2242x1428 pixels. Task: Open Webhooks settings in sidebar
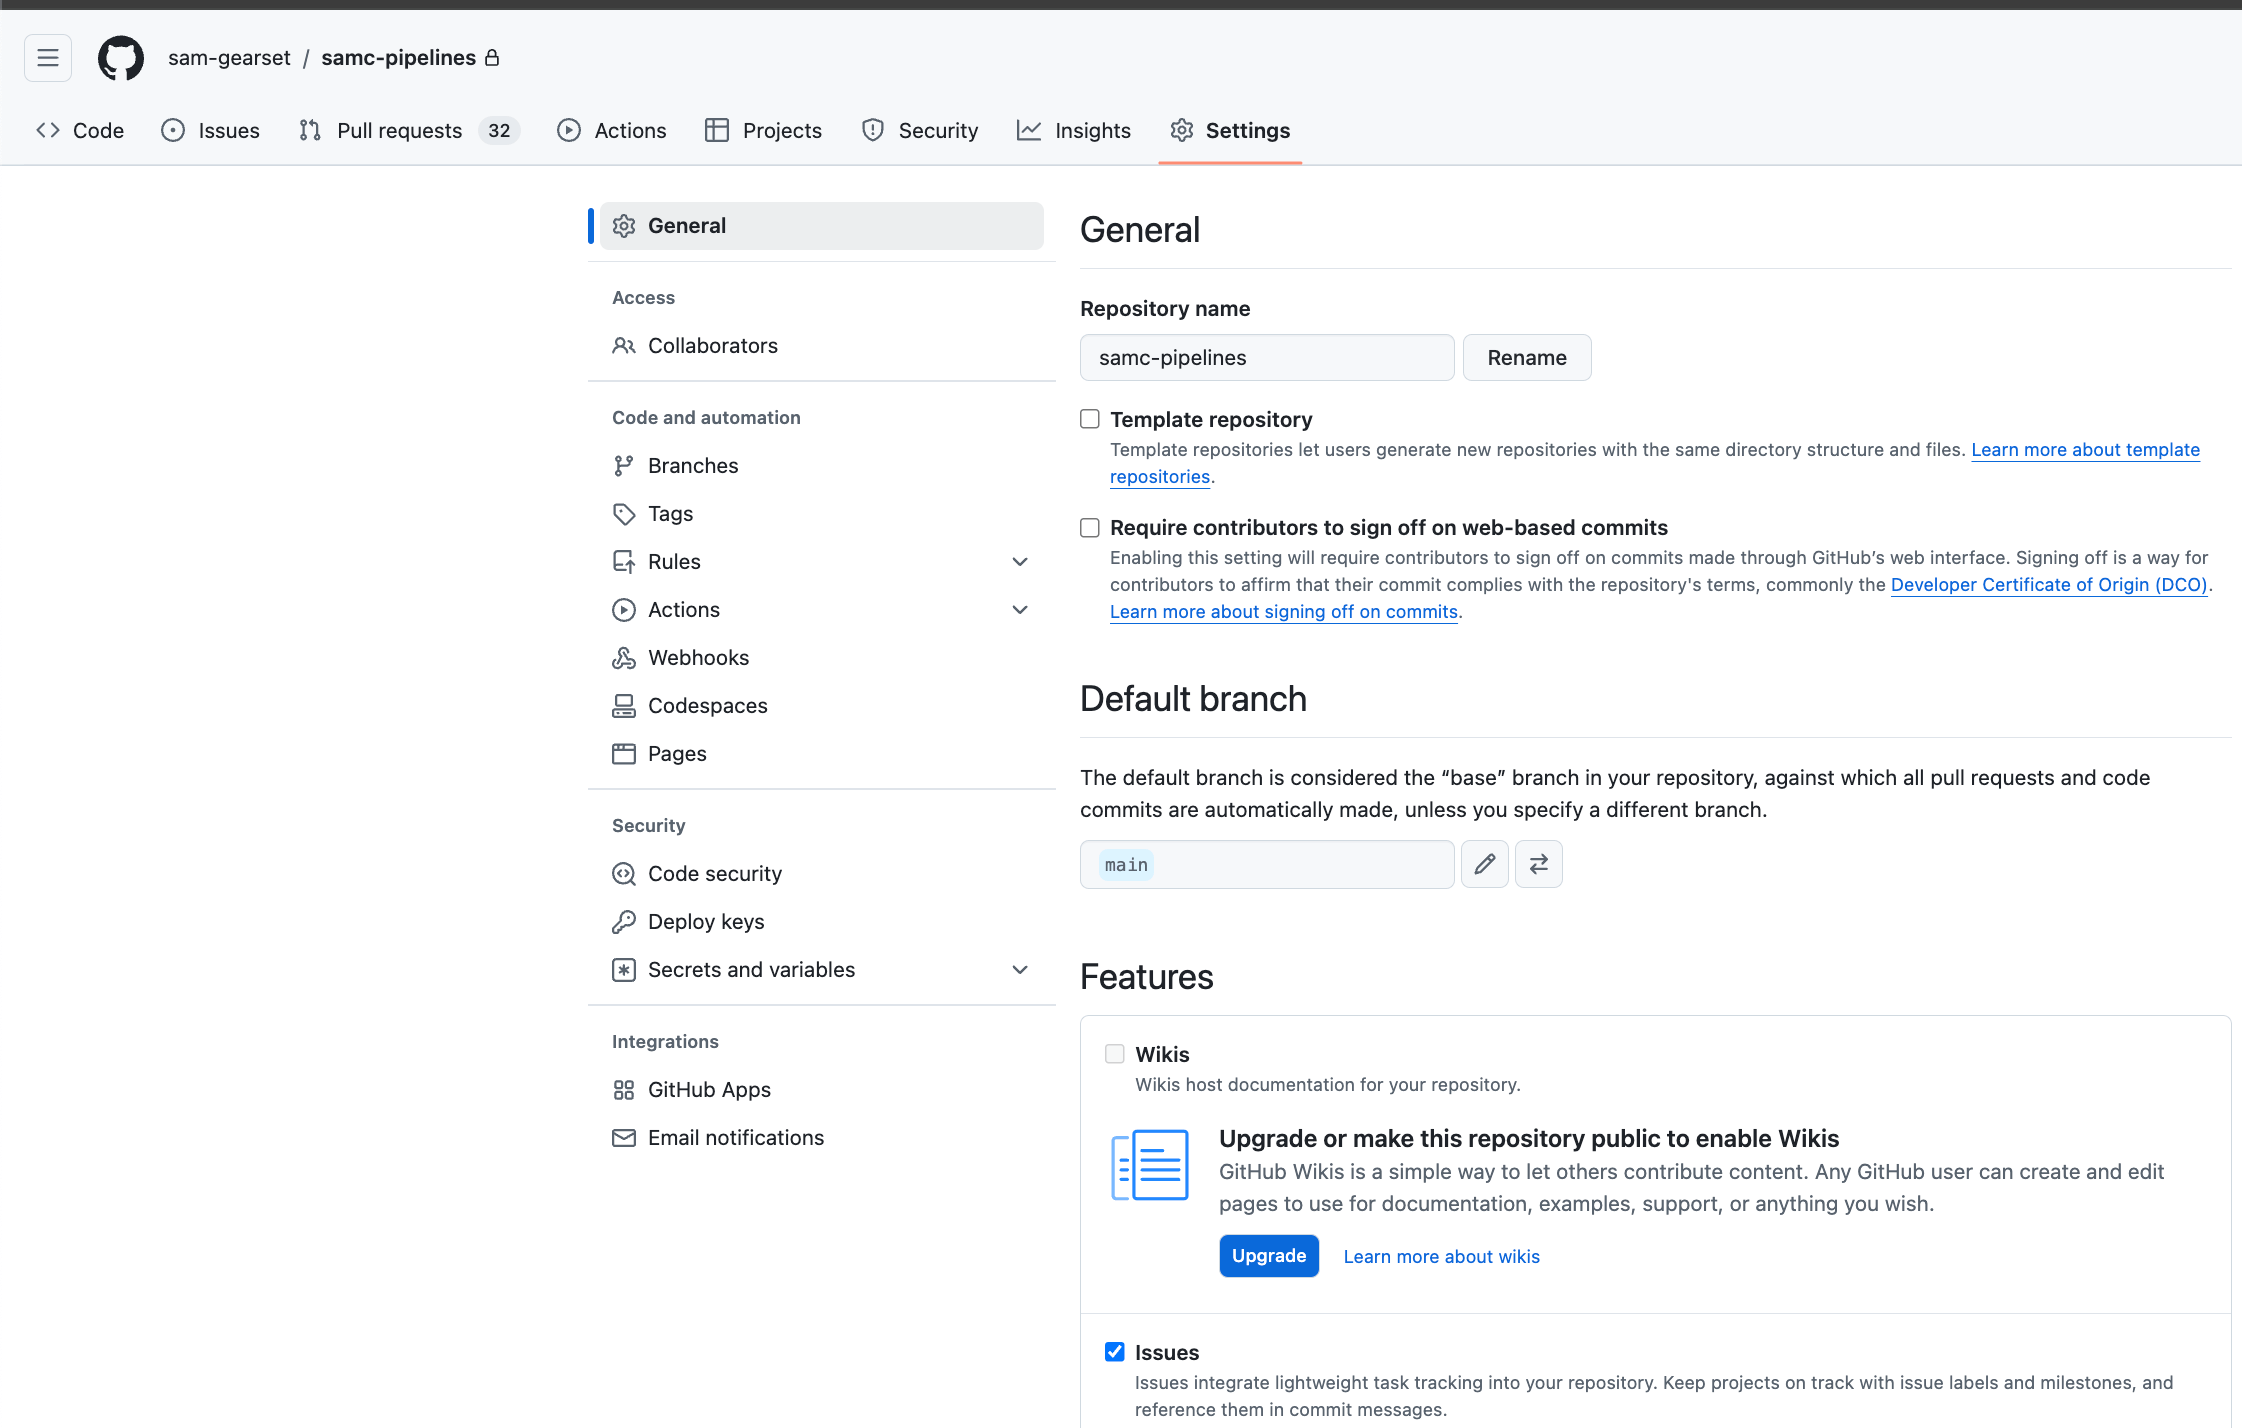click(x=698, y=658)
